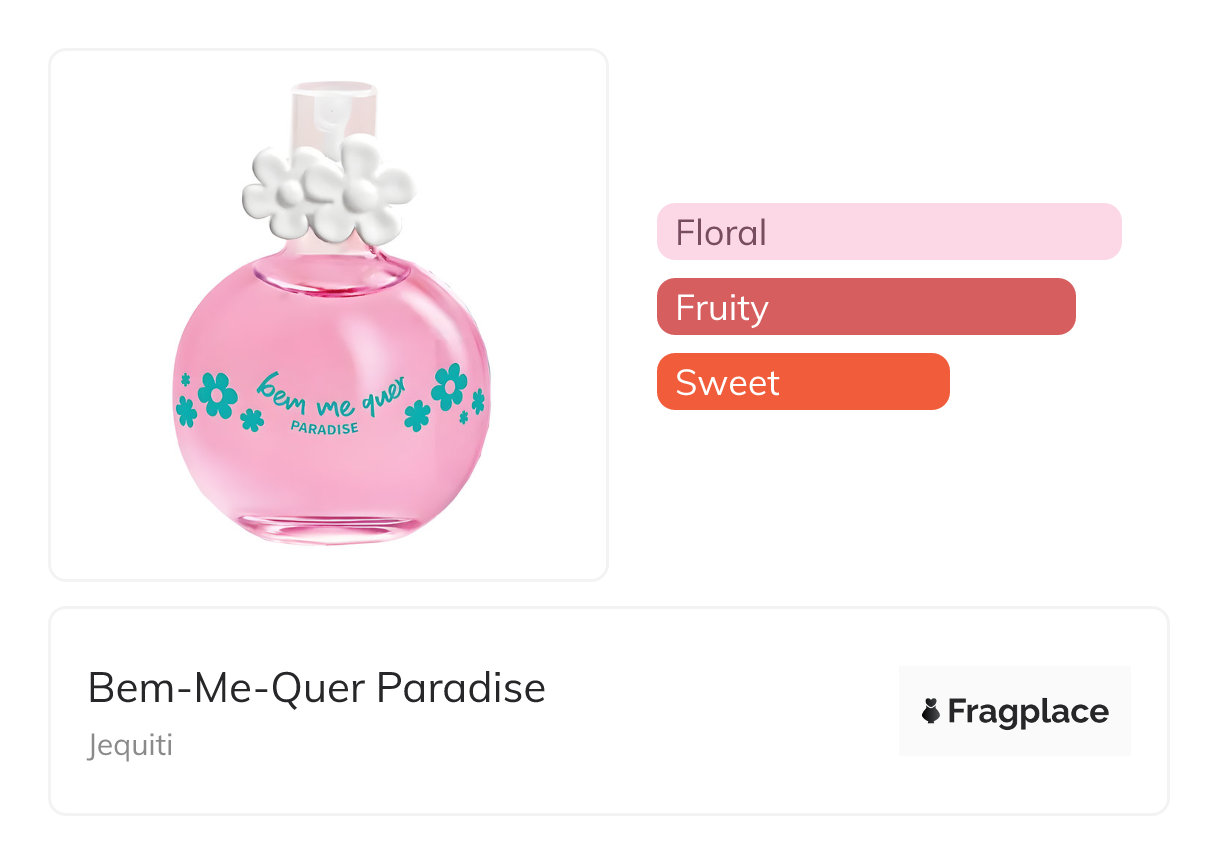The height and width of the screenshot is (864, 1218).
Task: Click the PARADISE text on the bottle
Action: [324, 427]
